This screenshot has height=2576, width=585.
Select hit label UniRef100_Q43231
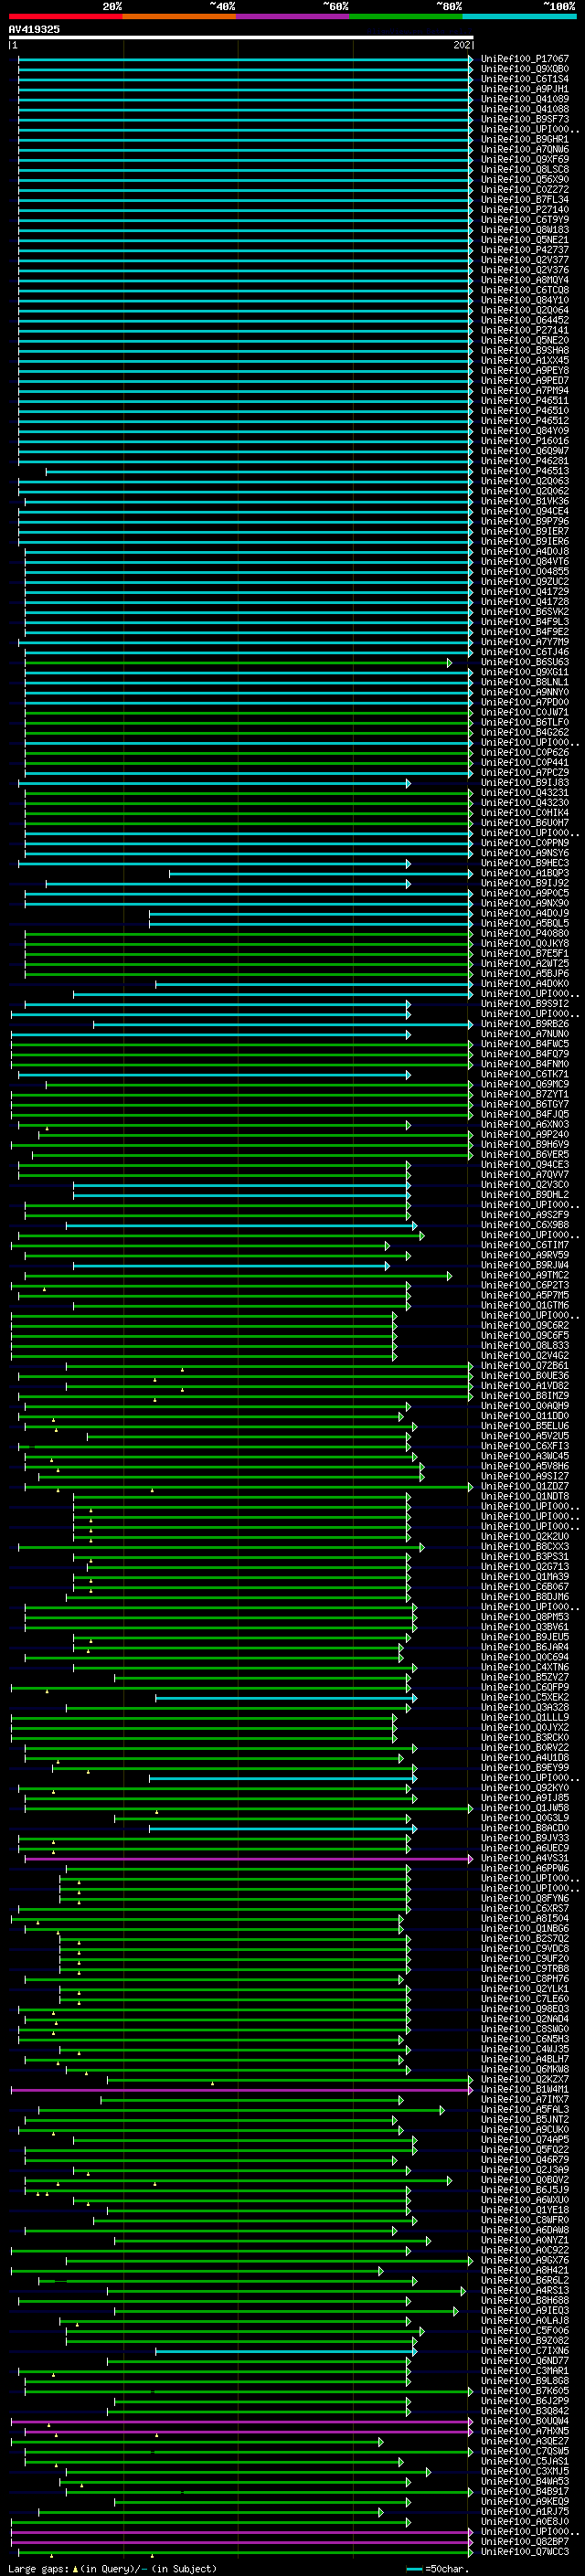point(525,793)
